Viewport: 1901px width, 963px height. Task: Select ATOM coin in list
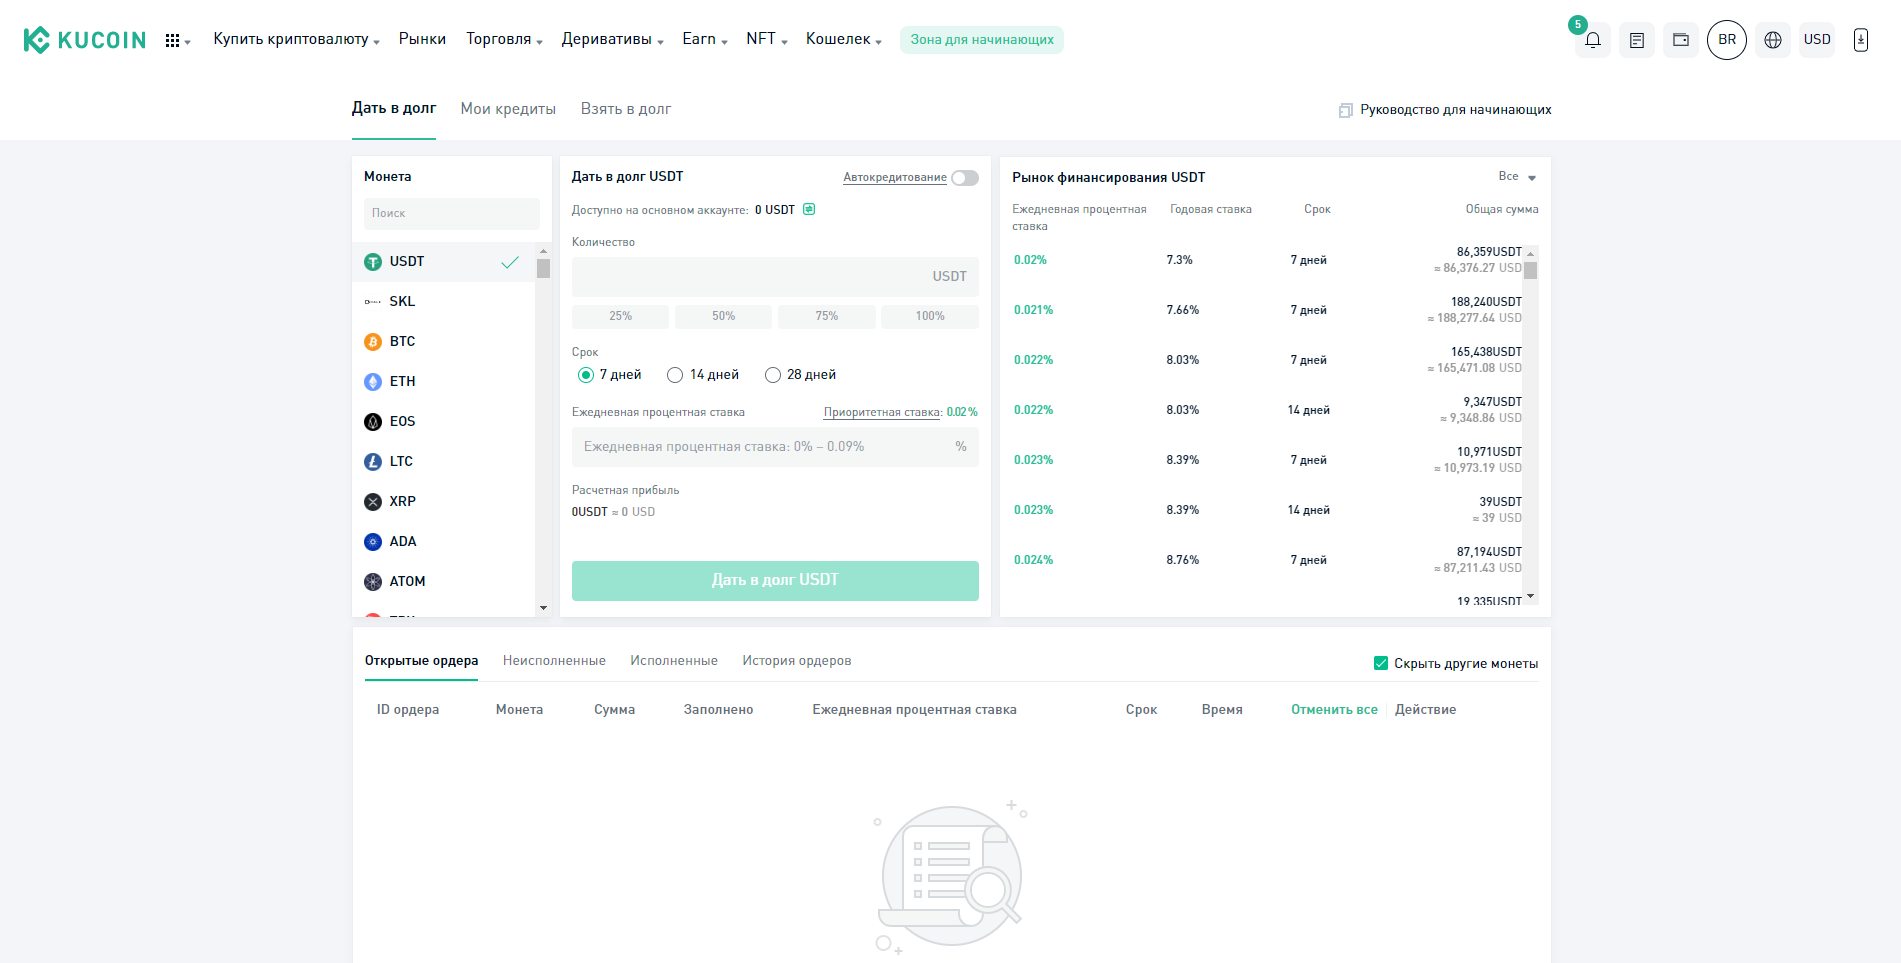(x=444, y=581)
